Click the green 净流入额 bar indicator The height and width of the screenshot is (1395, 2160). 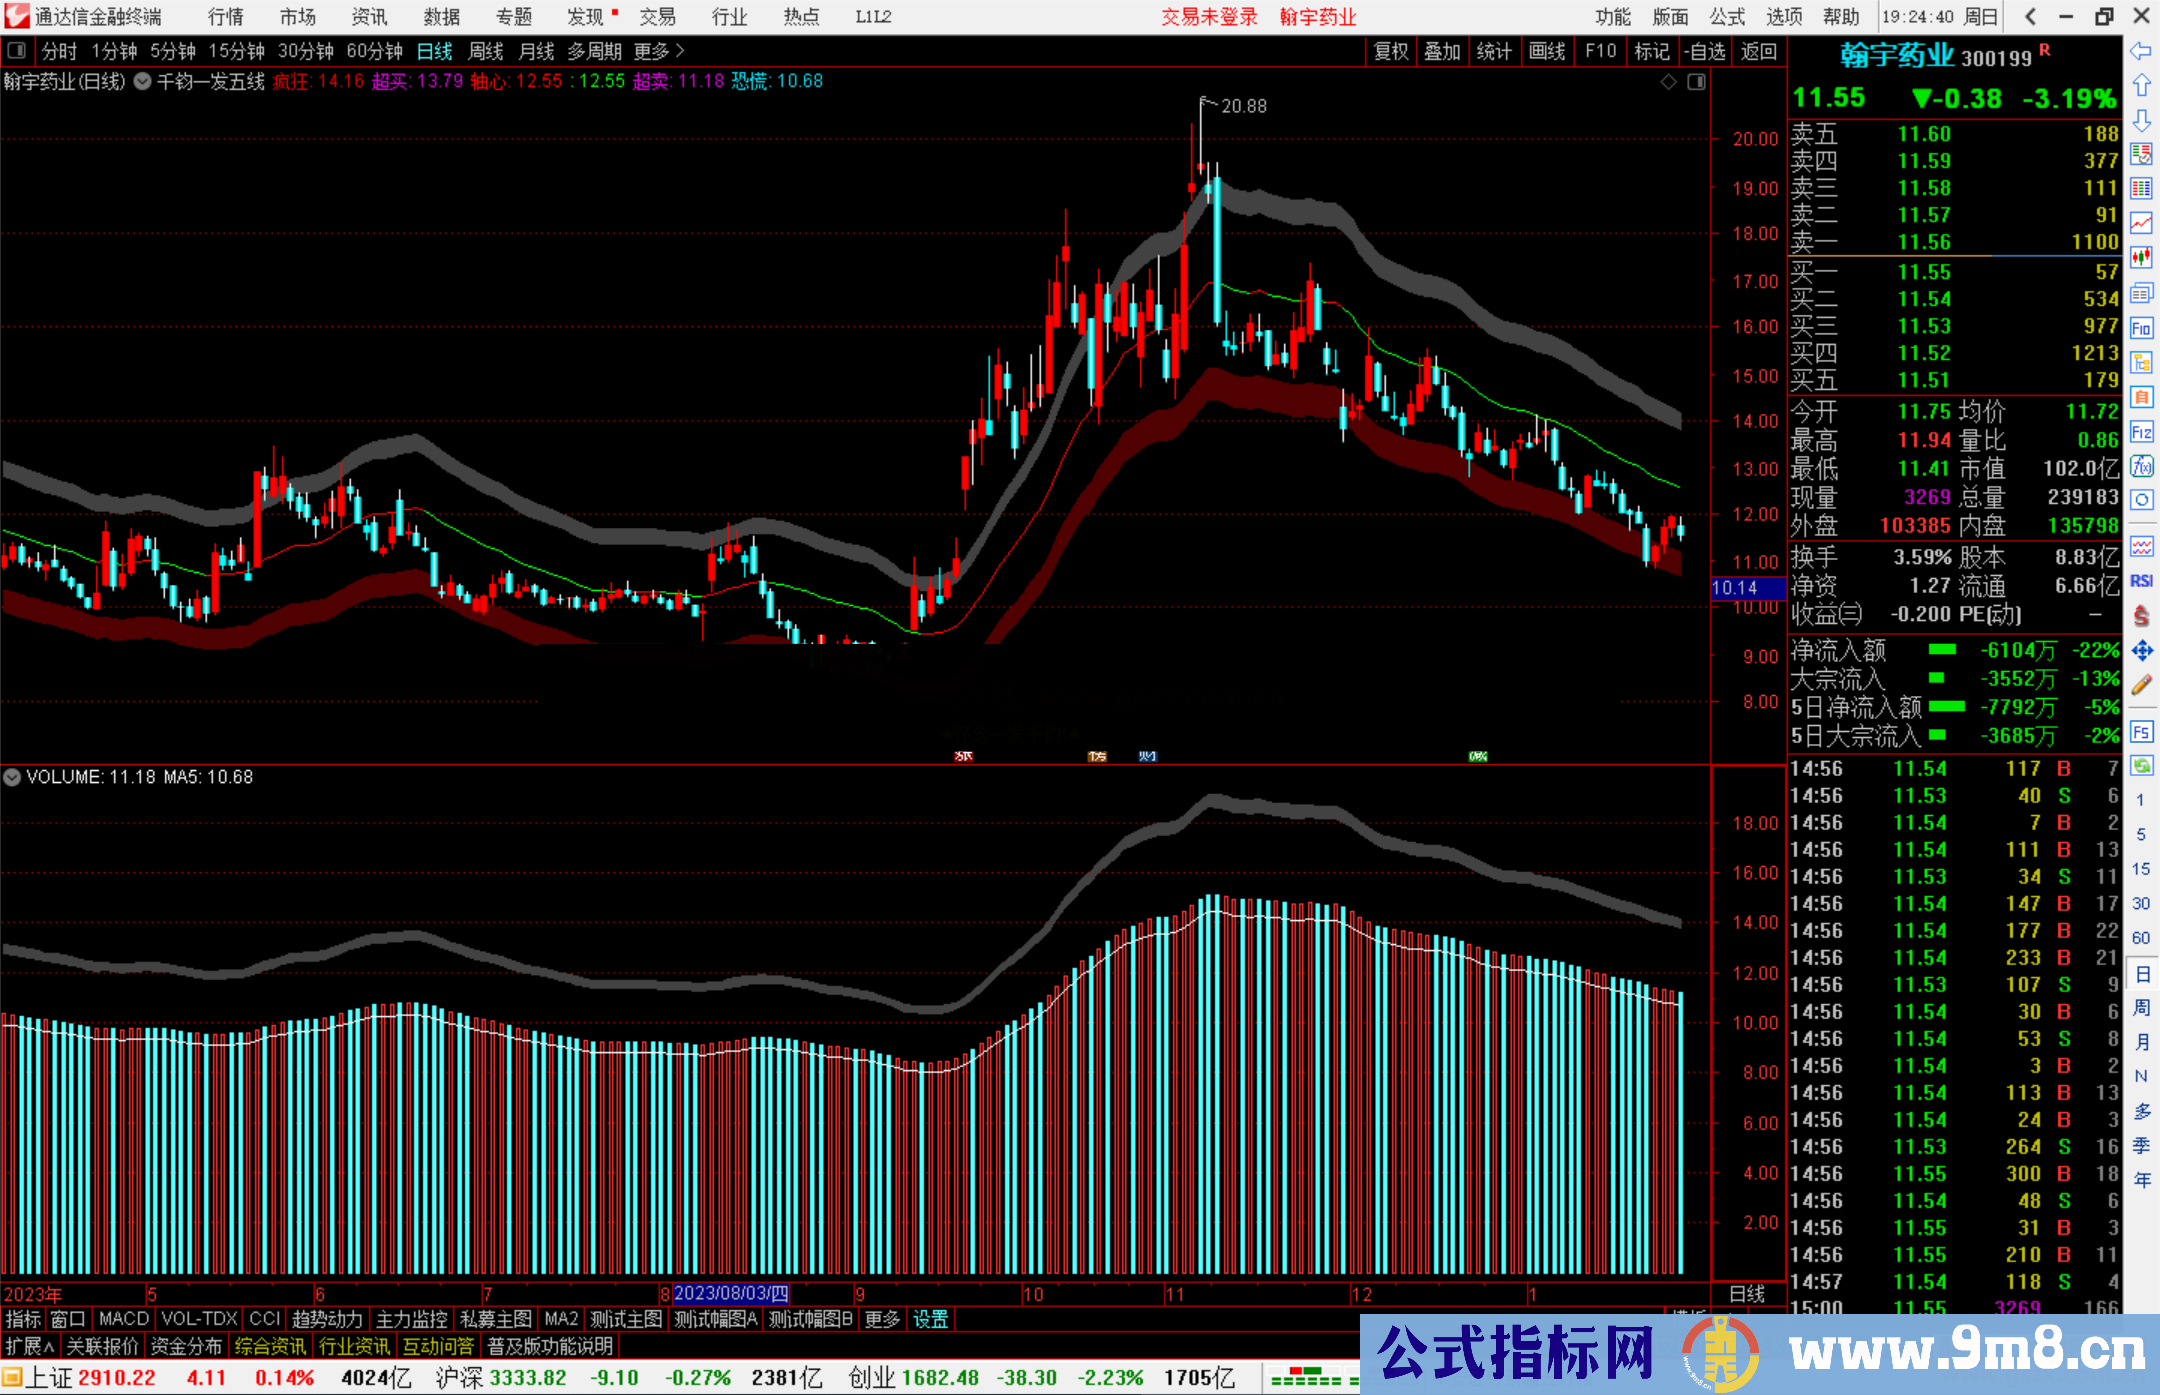[x=1941, y=650]
